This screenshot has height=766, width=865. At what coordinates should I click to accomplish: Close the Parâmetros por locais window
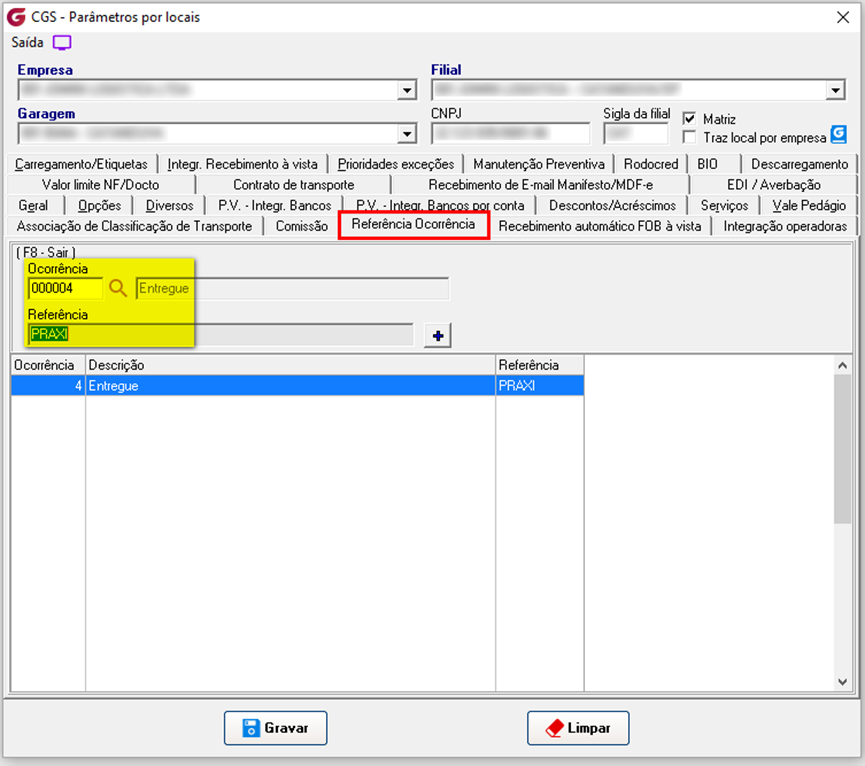842,17
